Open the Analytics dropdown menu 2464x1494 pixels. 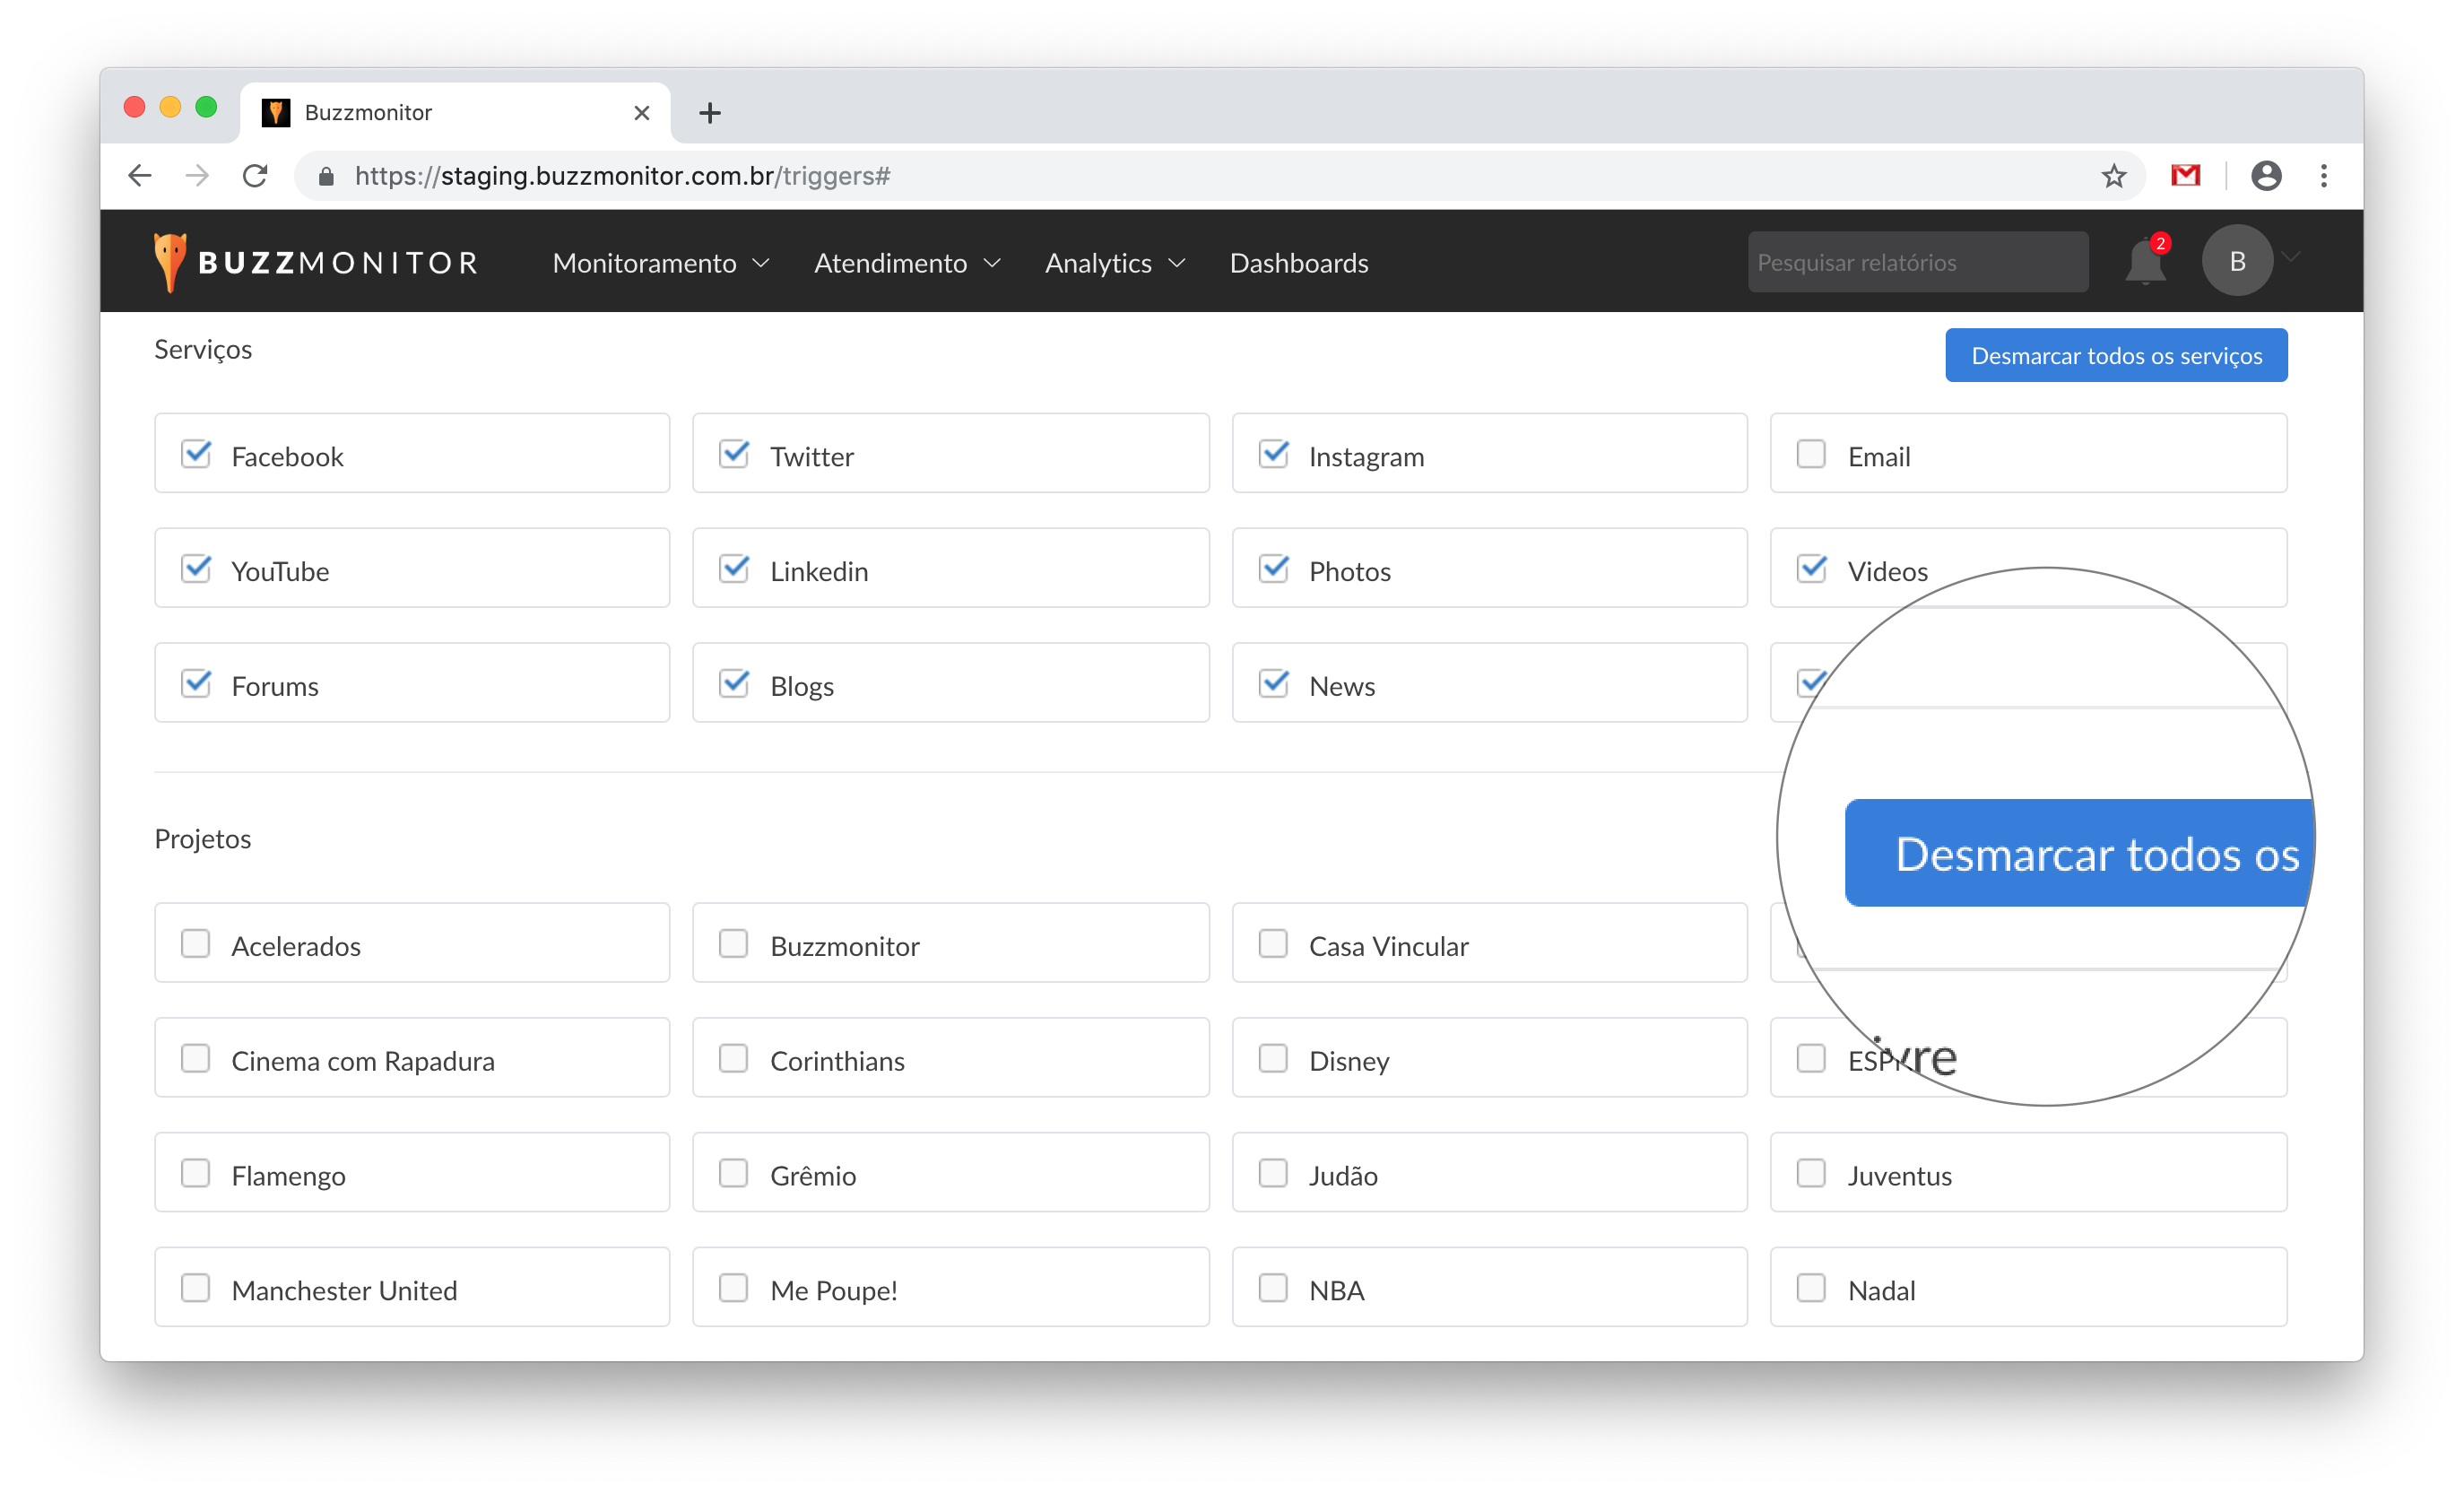click(x=1114, y=263)
